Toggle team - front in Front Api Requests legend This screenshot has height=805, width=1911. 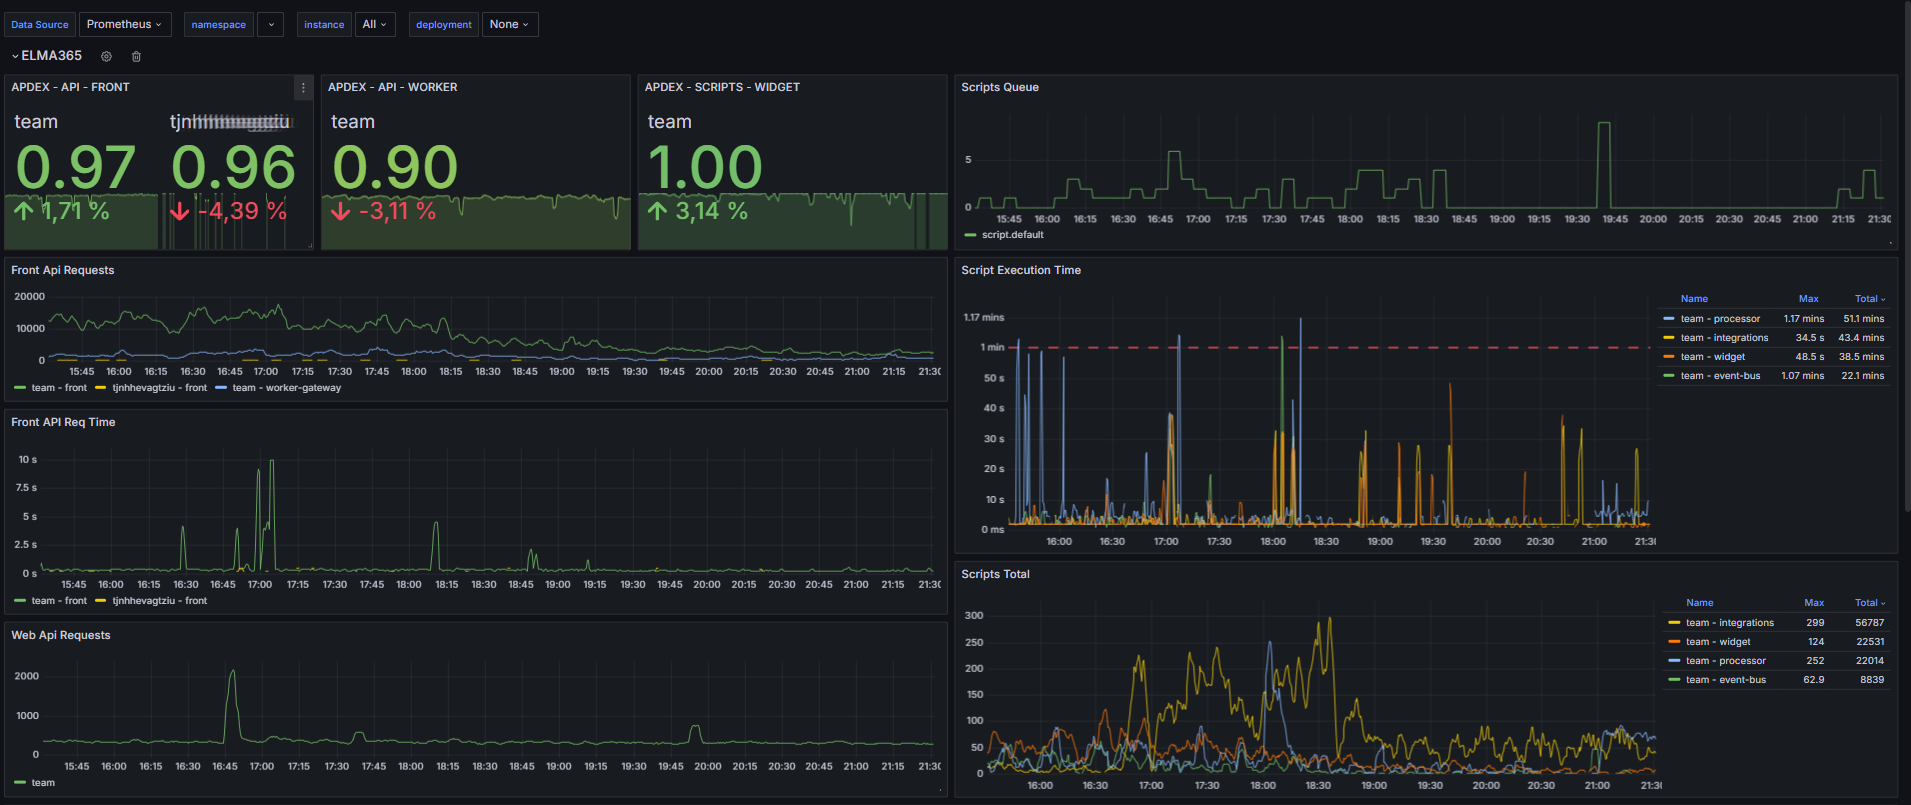(x=59, y=388)
